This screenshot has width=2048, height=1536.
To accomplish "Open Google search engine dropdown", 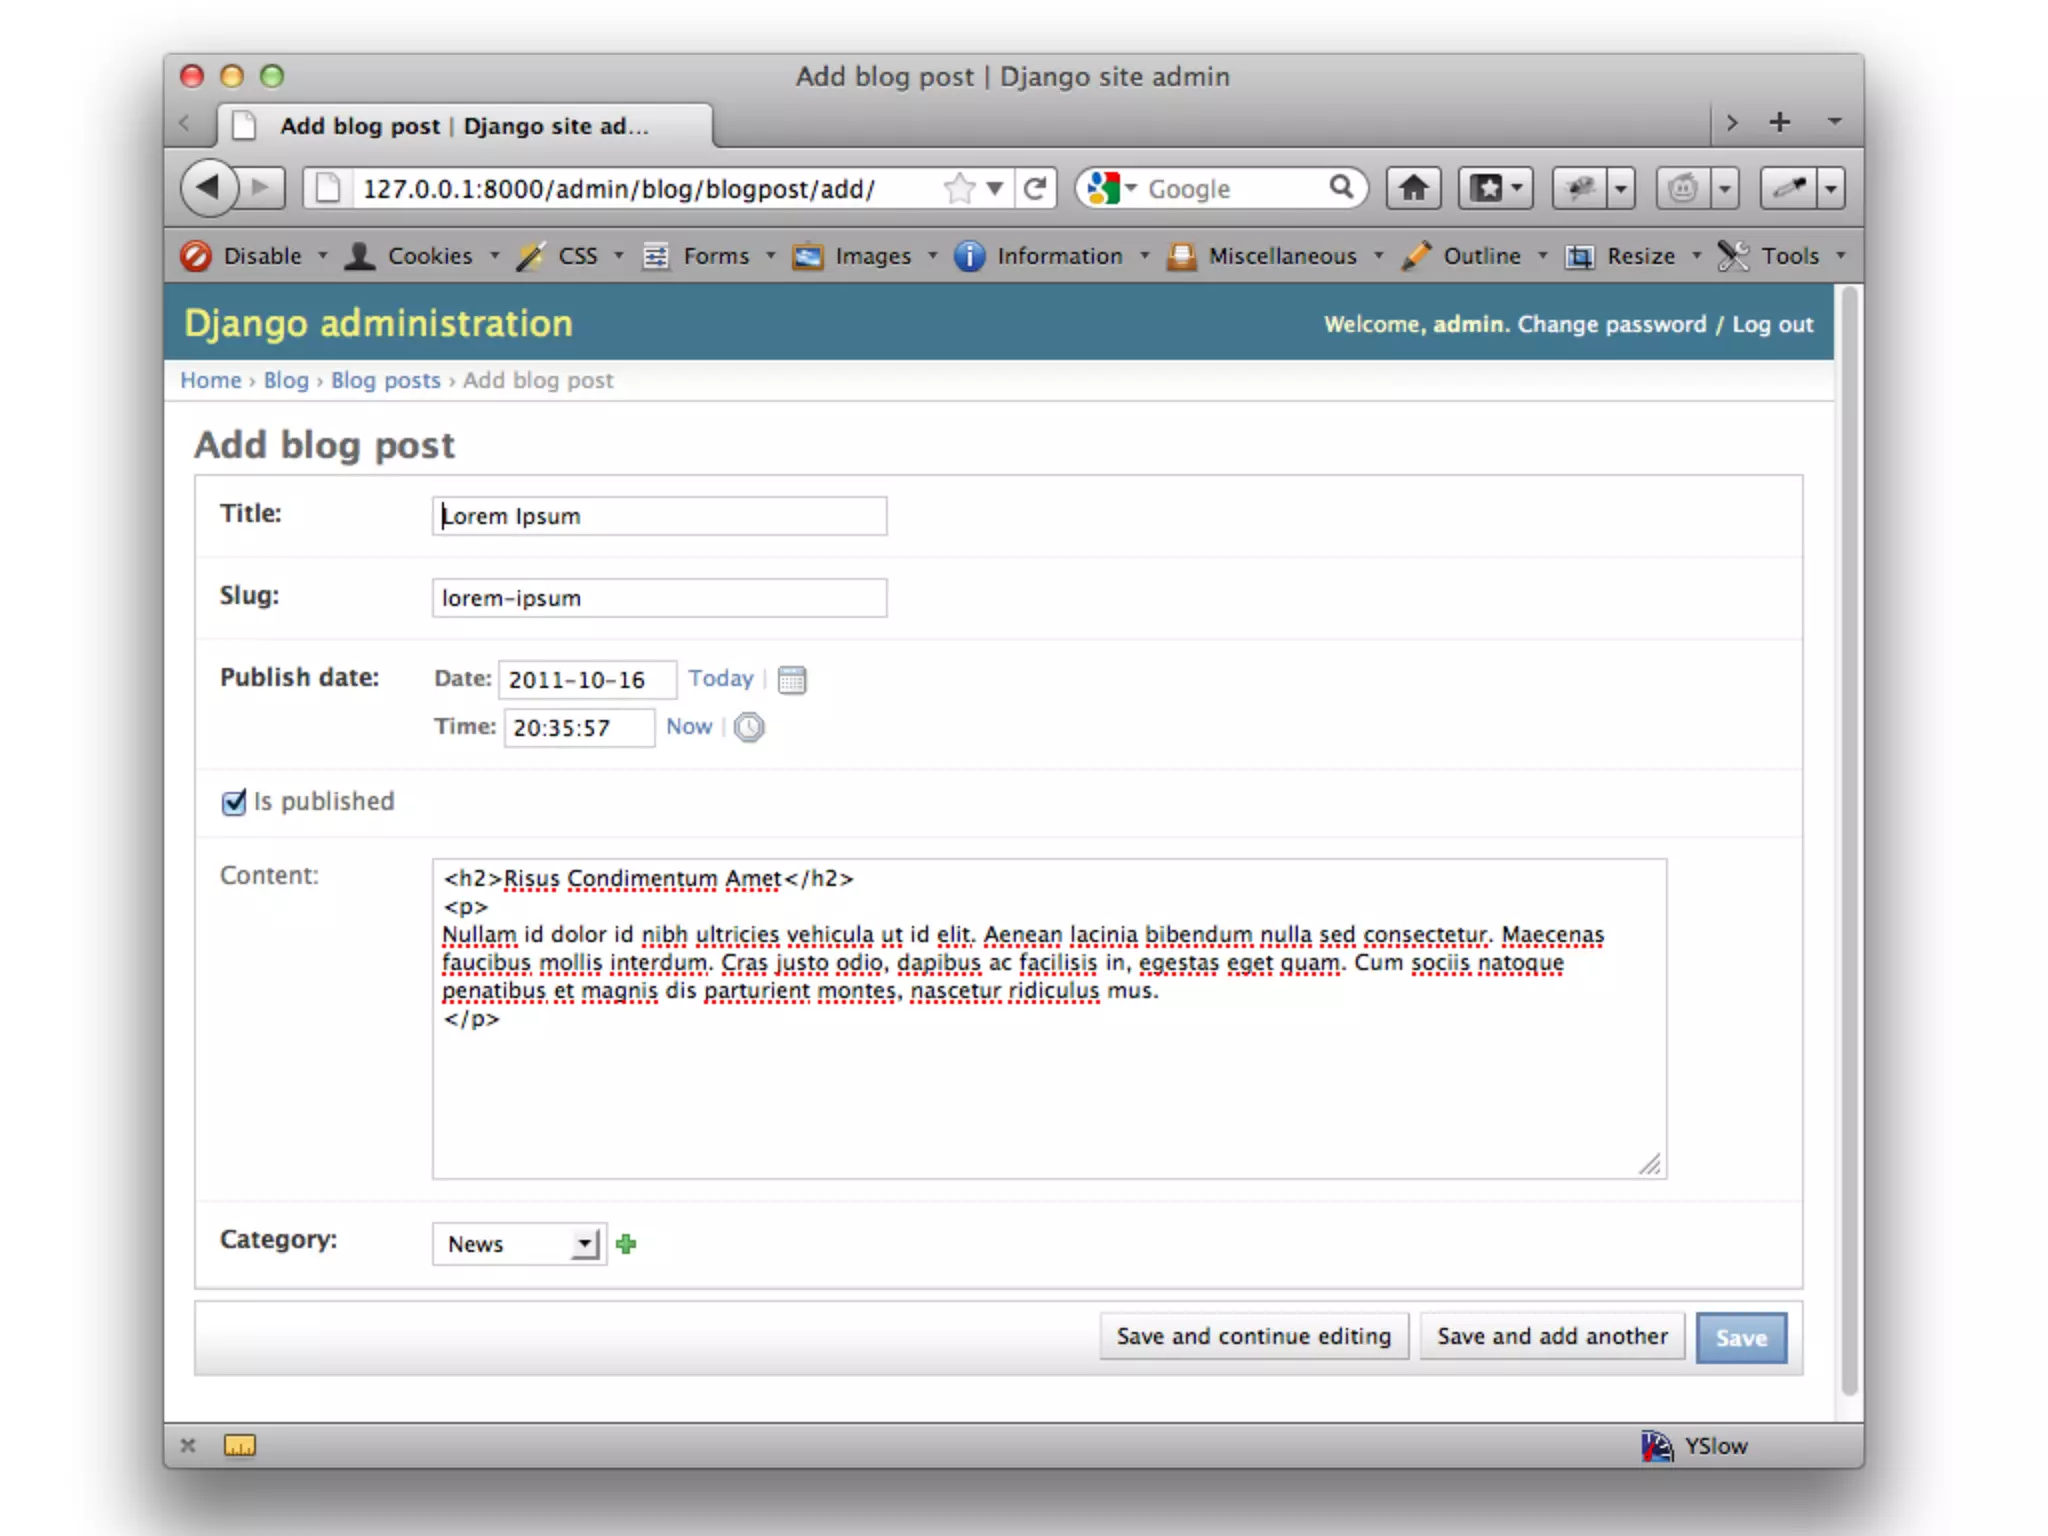I will point(1113,188).
